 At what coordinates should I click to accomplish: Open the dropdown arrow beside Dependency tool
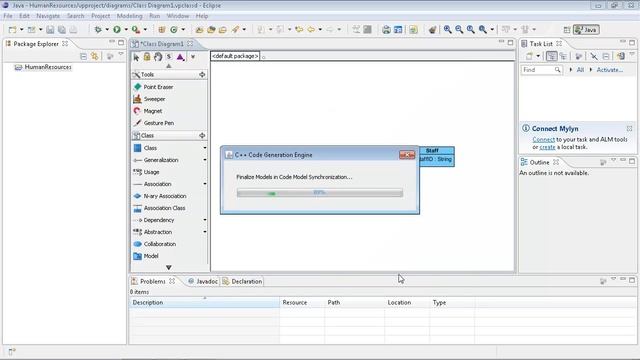point(205,220)
